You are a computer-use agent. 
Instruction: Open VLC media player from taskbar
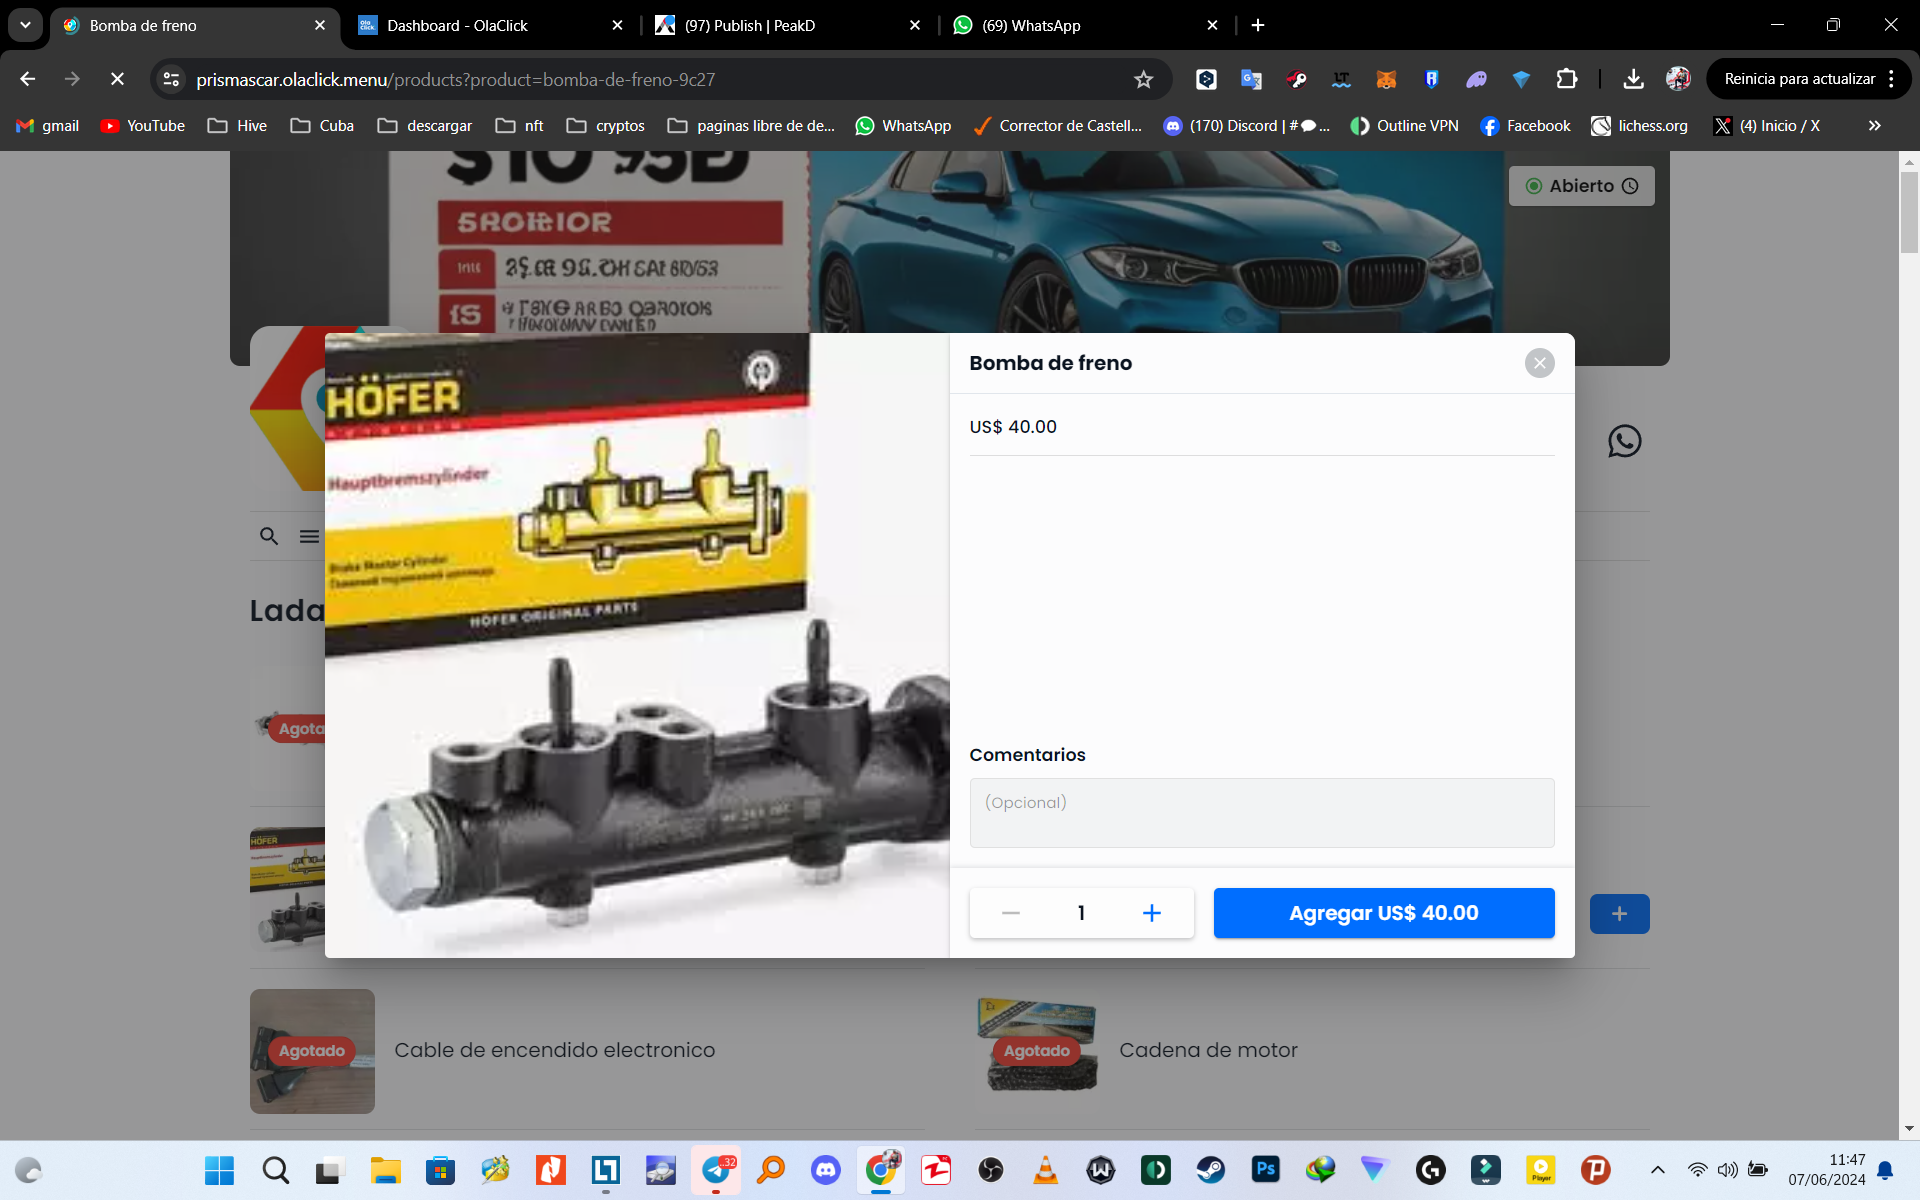1046,1170
